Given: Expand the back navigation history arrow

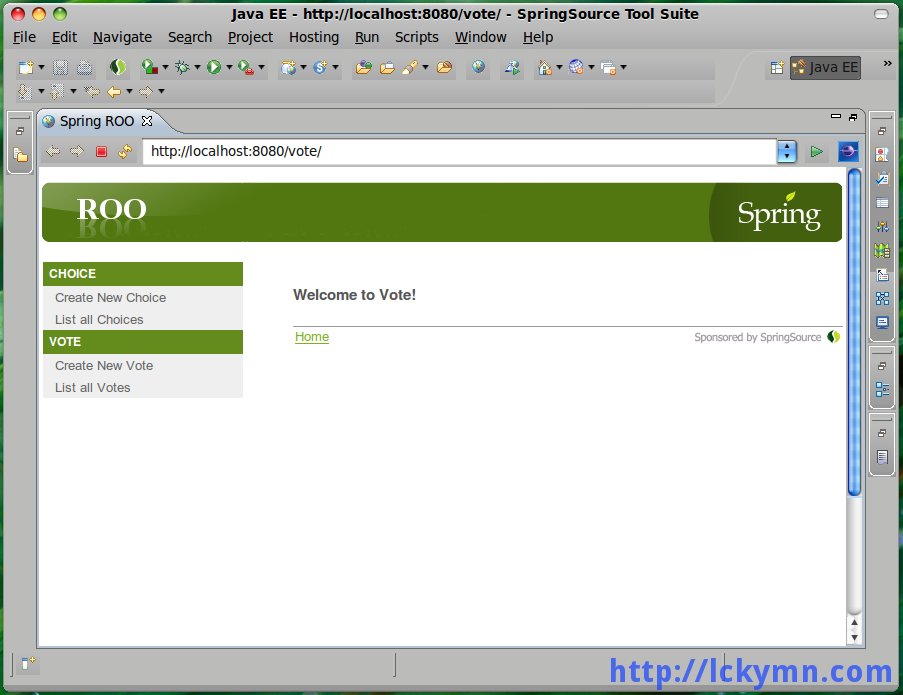Looking at the screenshot, I should coord(129,91).
